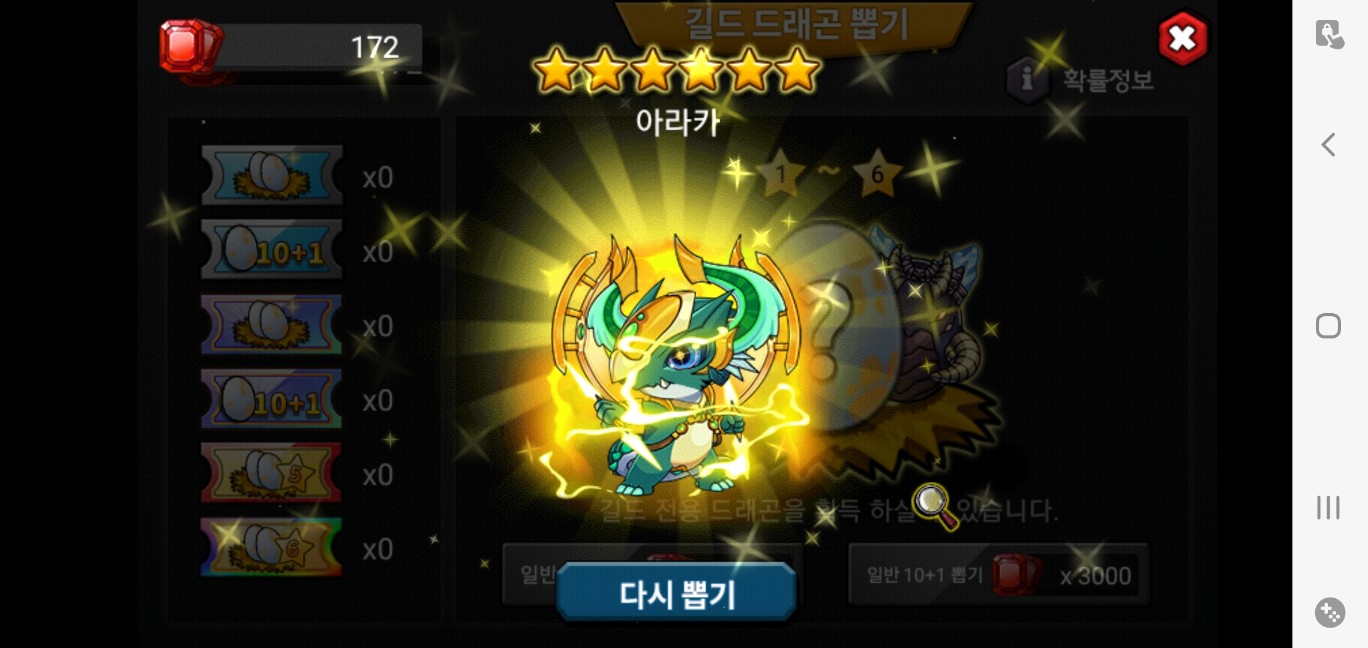Select the blue single egg ticket

click(x=272, y=176)
